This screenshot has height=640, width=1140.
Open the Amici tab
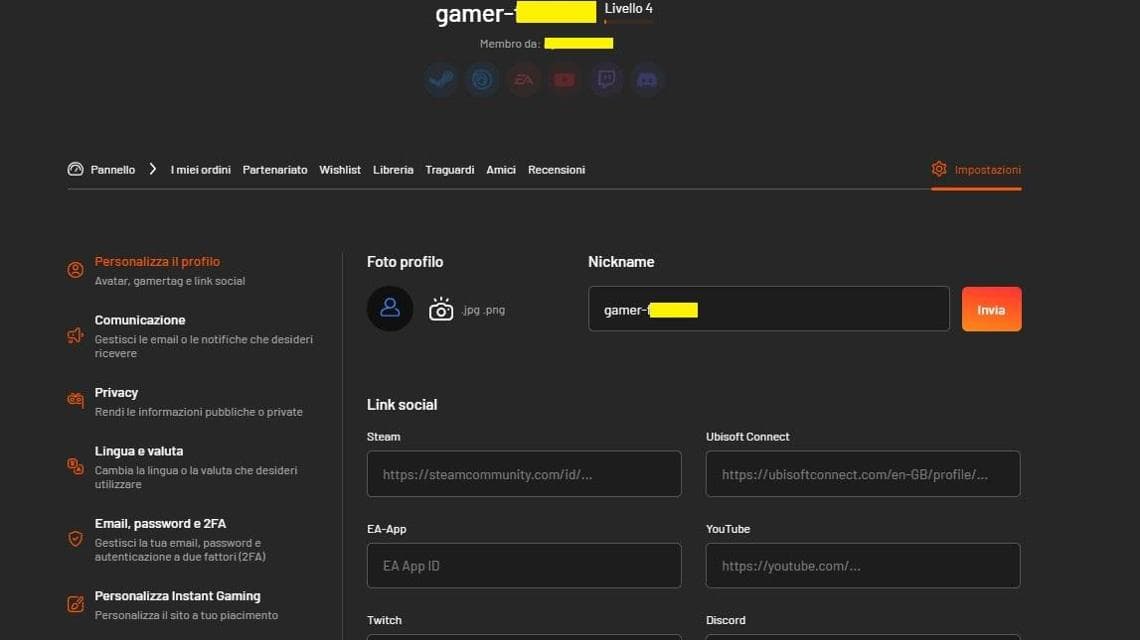(501, 169)
